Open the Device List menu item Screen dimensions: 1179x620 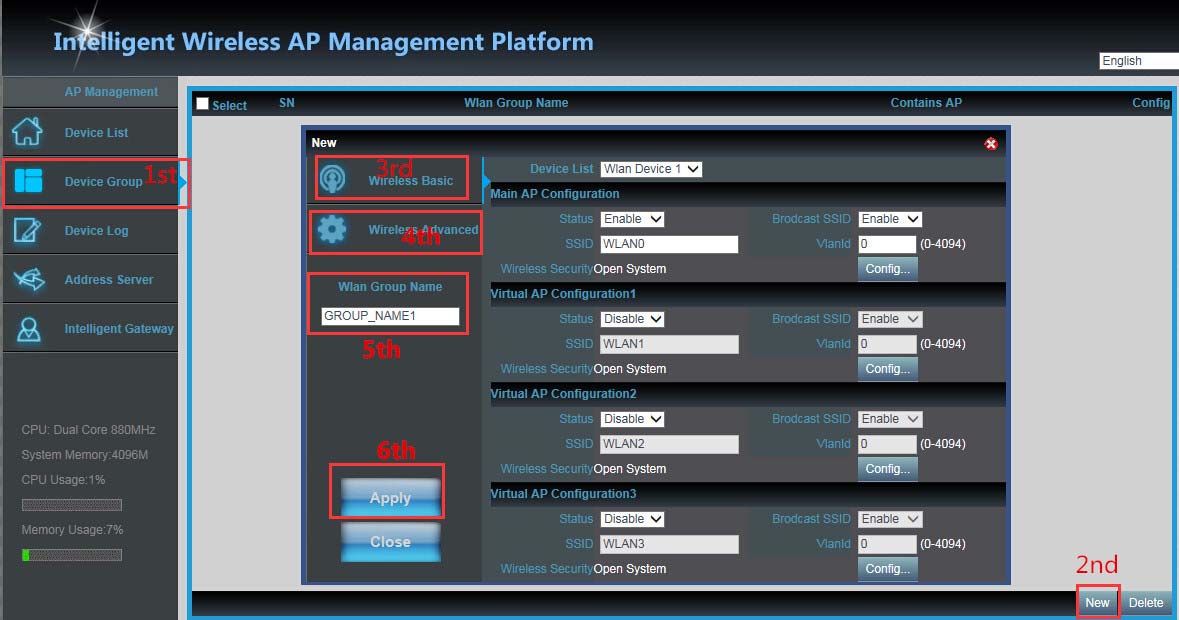coord(90,132)
